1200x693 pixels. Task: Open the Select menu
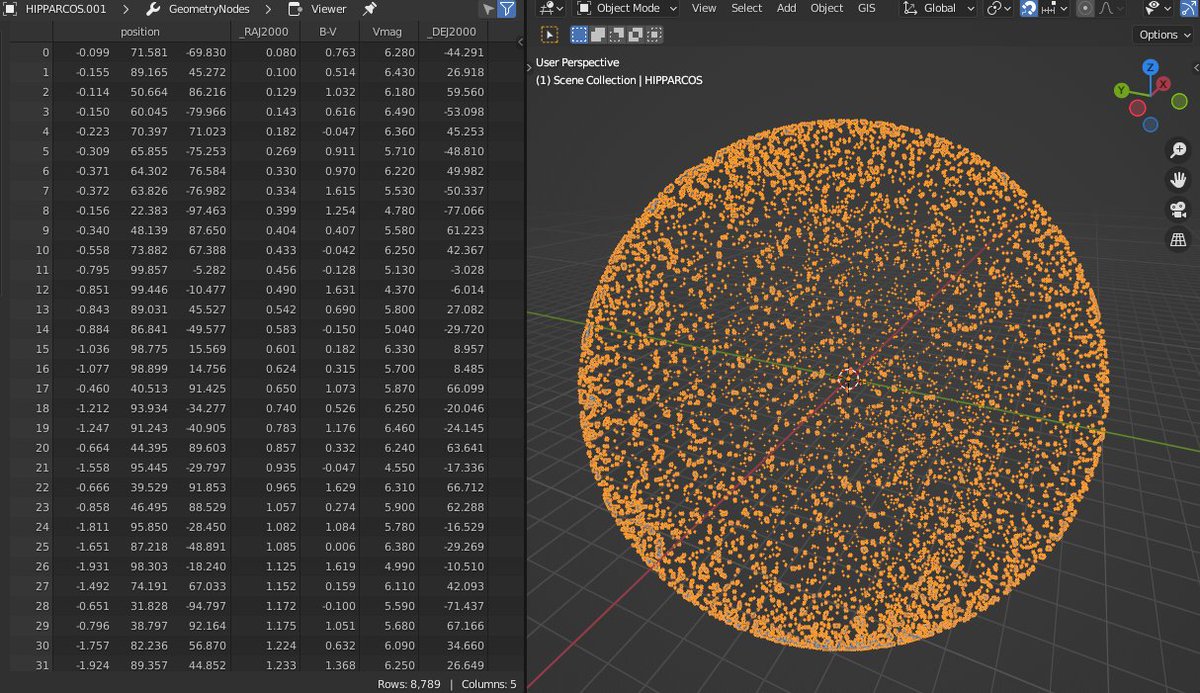[747, 8]
